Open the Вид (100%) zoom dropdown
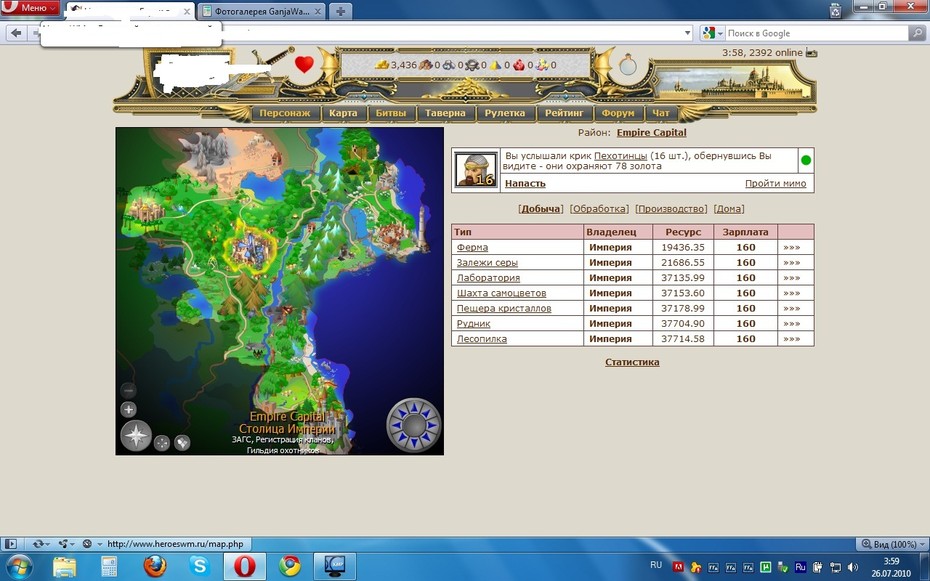 coord(893,544)
